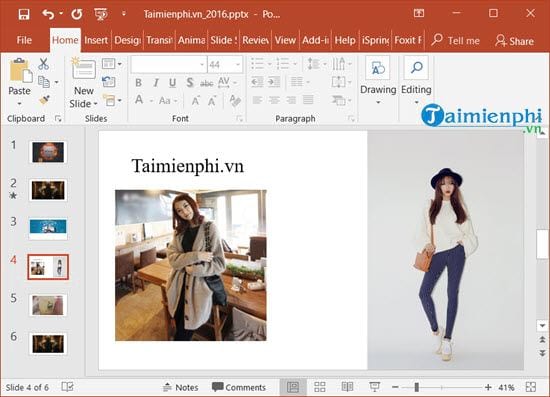Select slide 1 thumbnail
Image resolution: width=550 pixels, height=397 pixels.
(x=48, y=152)
